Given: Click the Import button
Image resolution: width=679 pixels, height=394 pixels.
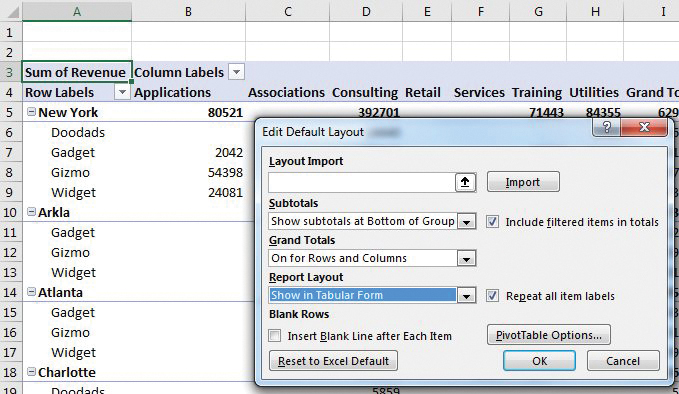Looking at the screenshot, I should [x=523, y=182].
